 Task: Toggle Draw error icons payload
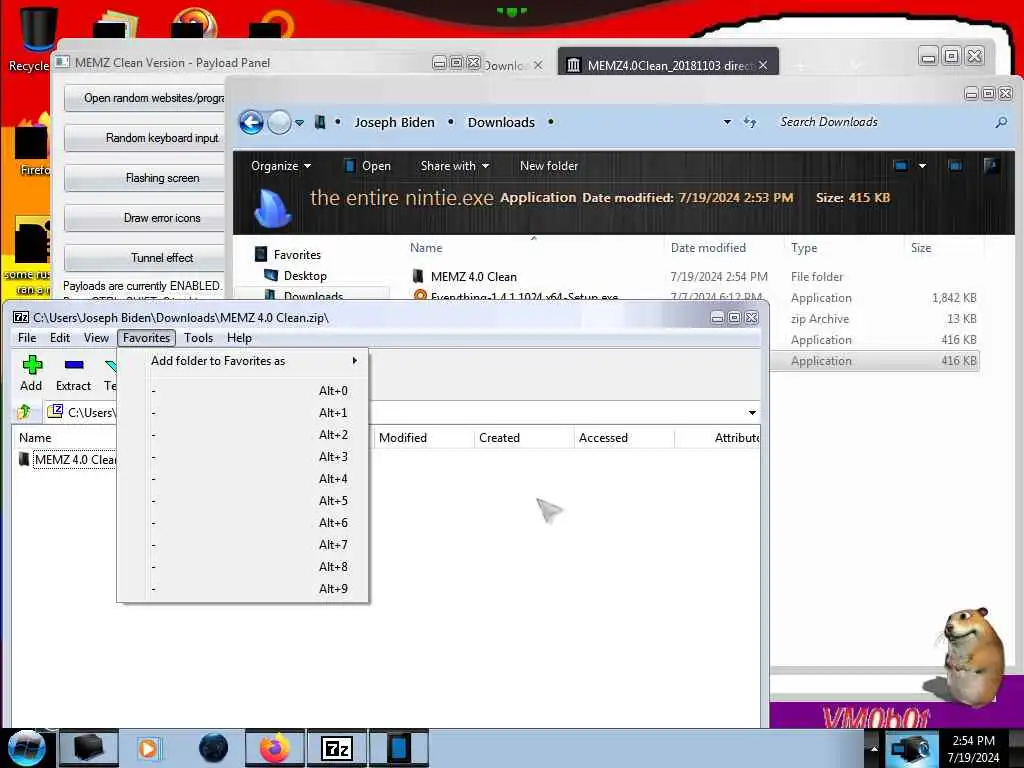point(146,217)
